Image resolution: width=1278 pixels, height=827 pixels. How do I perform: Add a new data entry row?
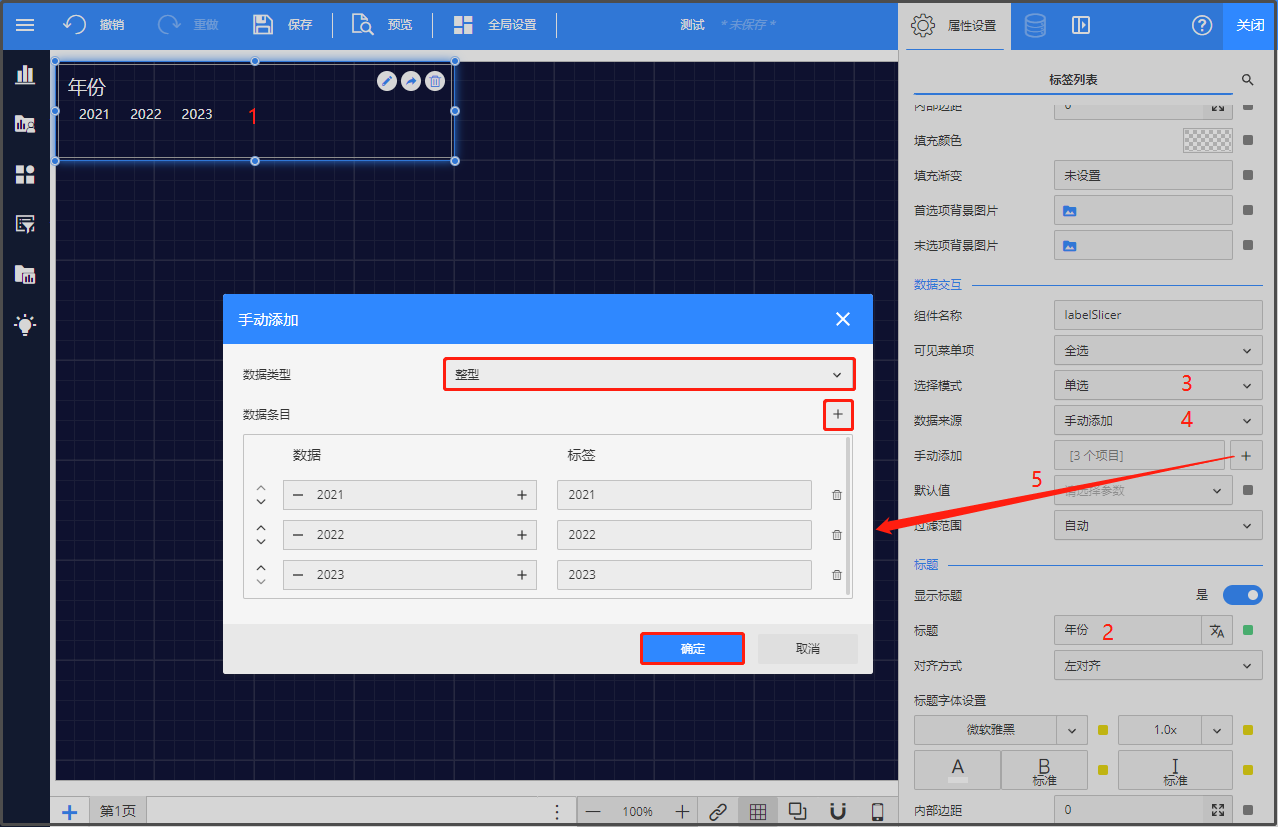click(838, 414)
